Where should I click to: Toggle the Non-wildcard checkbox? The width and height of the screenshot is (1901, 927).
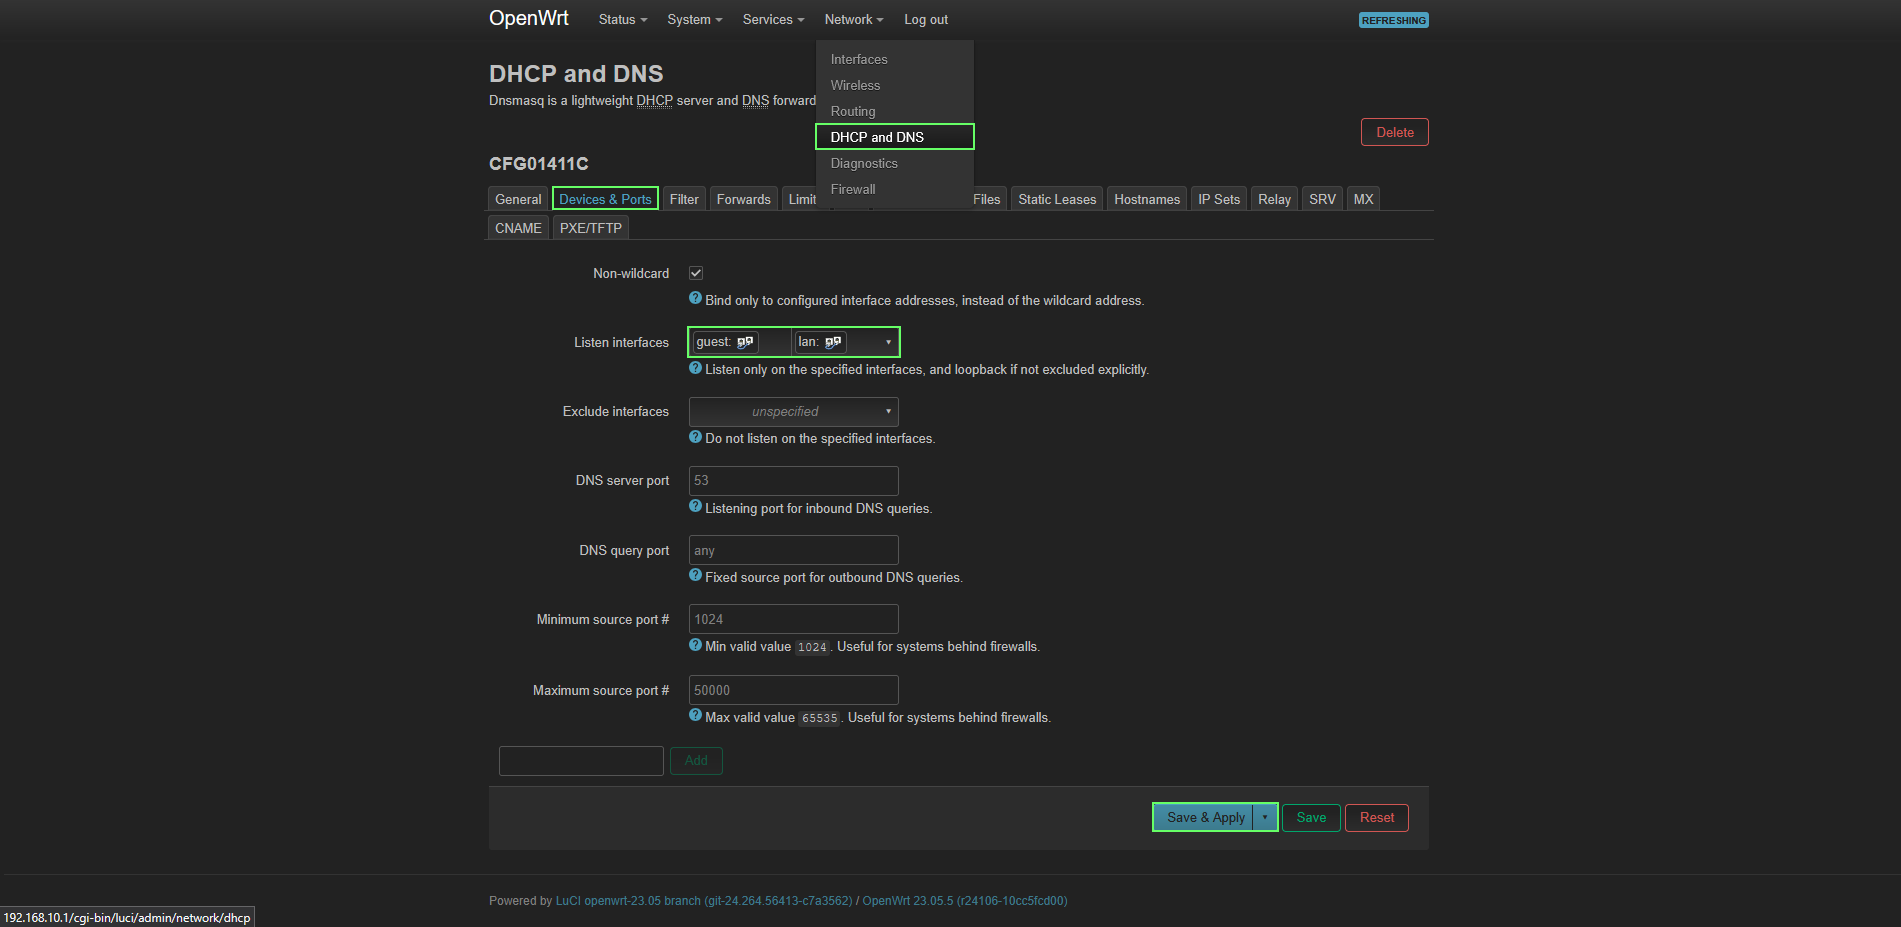696,273
